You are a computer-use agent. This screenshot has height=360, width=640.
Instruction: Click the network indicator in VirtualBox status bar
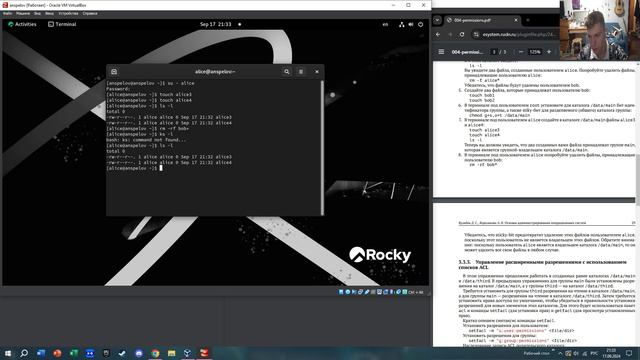(360, 292)
